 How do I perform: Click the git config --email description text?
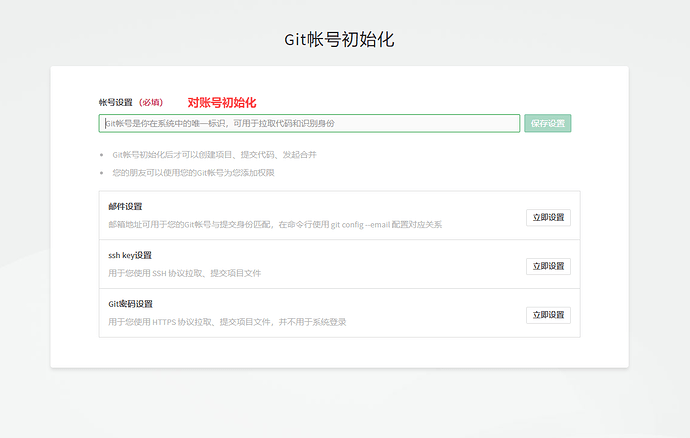275,225
